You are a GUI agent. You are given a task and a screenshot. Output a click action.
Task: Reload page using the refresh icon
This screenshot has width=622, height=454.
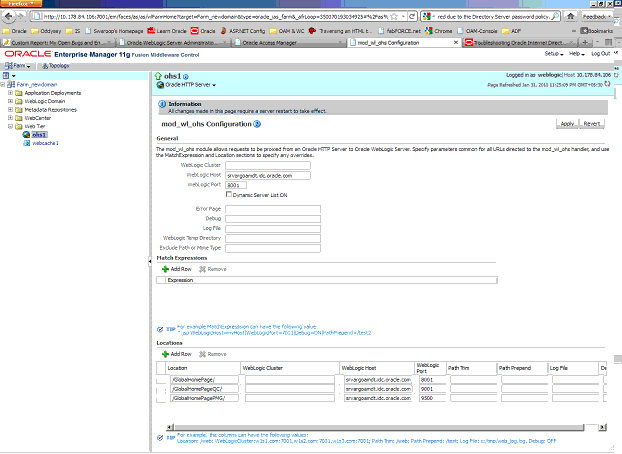pos(412,17)
